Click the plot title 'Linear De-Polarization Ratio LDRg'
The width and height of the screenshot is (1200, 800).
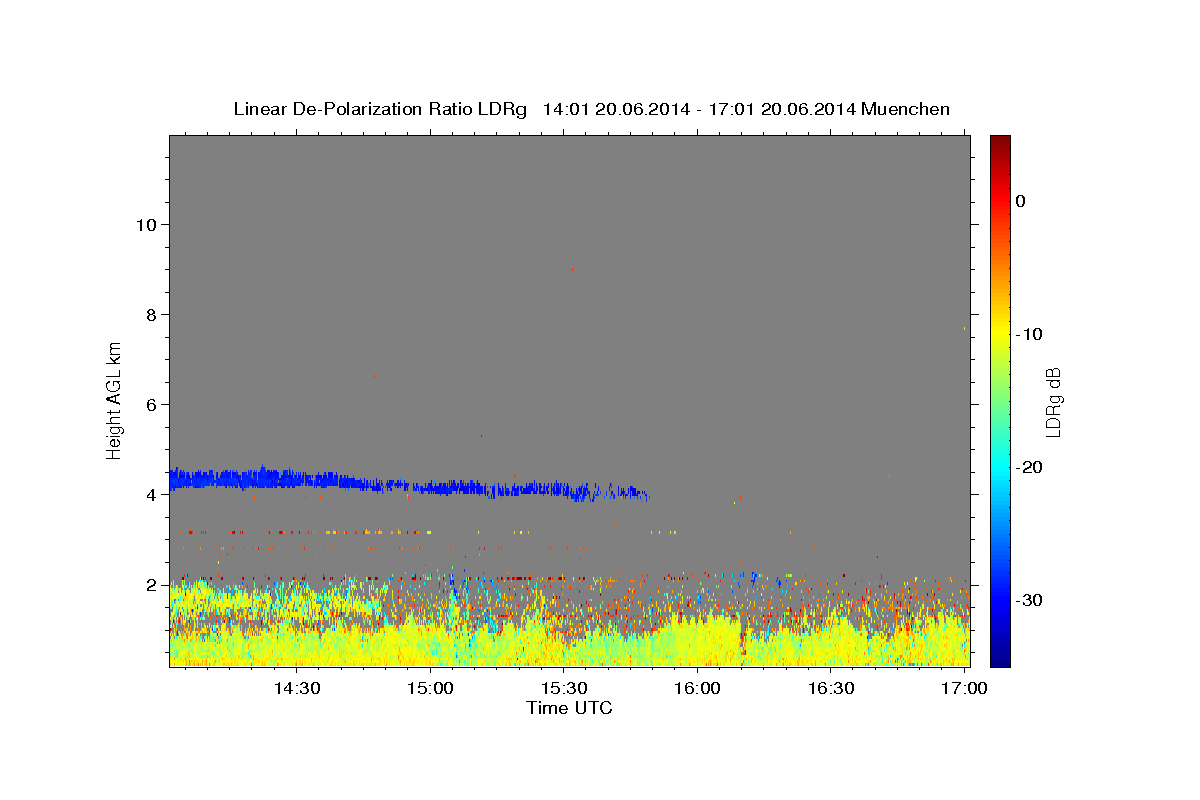click(x=379, y=108)
